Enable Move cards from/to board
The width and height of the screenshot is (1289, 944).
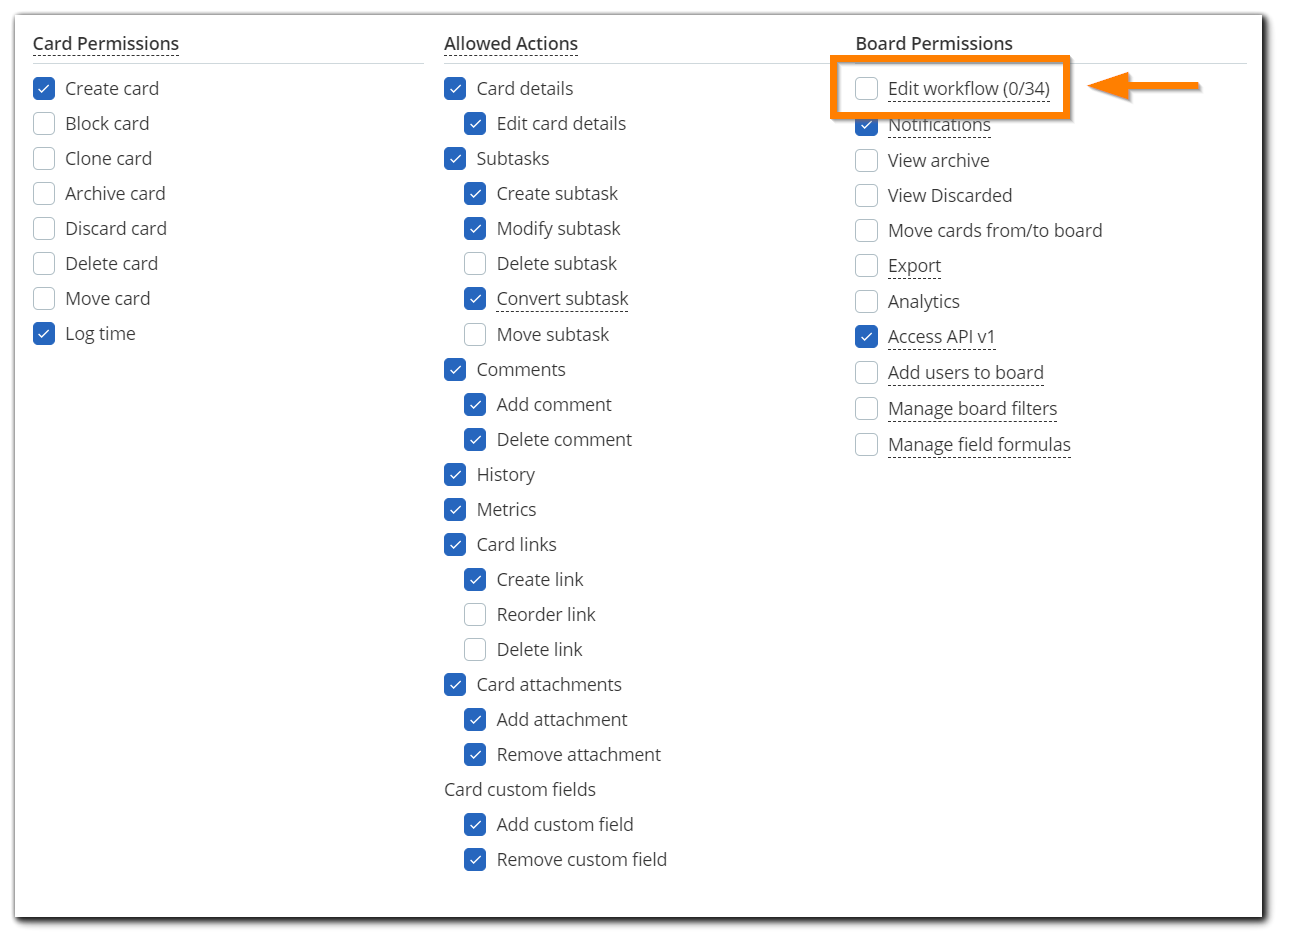pyautogui.click(x=866, y=230)
